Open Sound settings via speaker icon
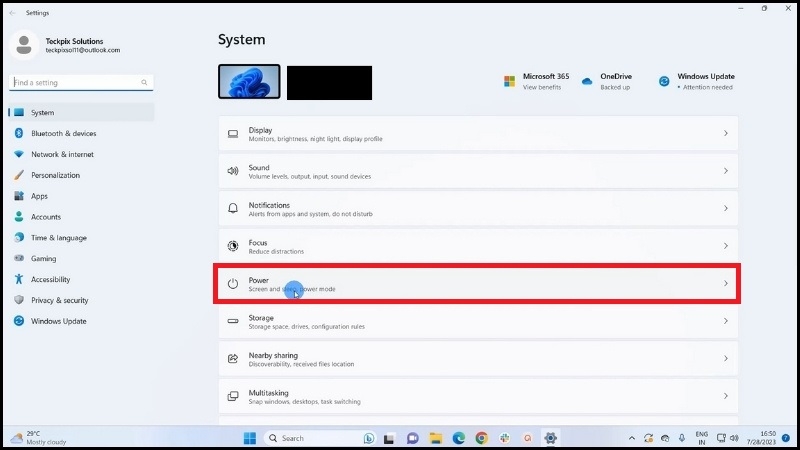The width and height of the screenshot is (800, 450). tap(233, 171)
